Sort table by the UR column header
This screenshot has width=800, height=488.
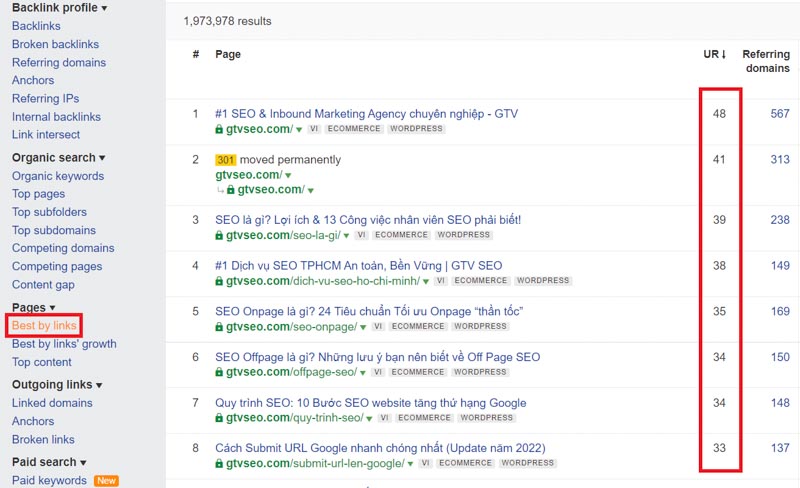tap(714, 54)
